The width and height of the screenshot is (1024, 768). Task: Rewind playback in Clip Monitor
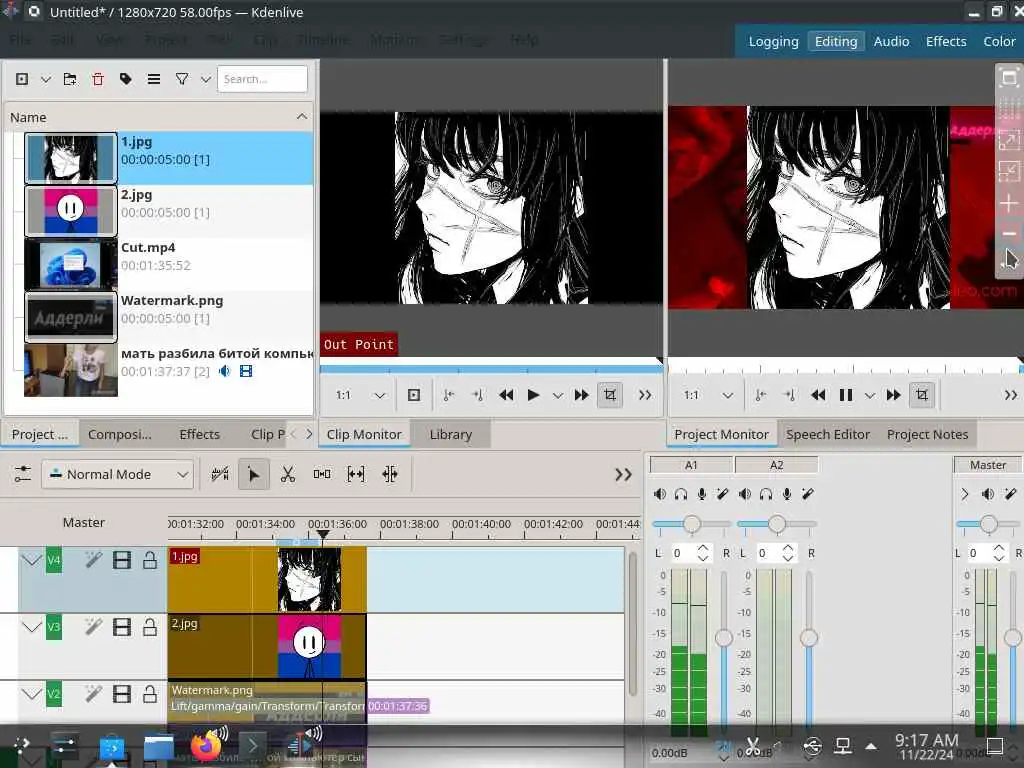505,395
